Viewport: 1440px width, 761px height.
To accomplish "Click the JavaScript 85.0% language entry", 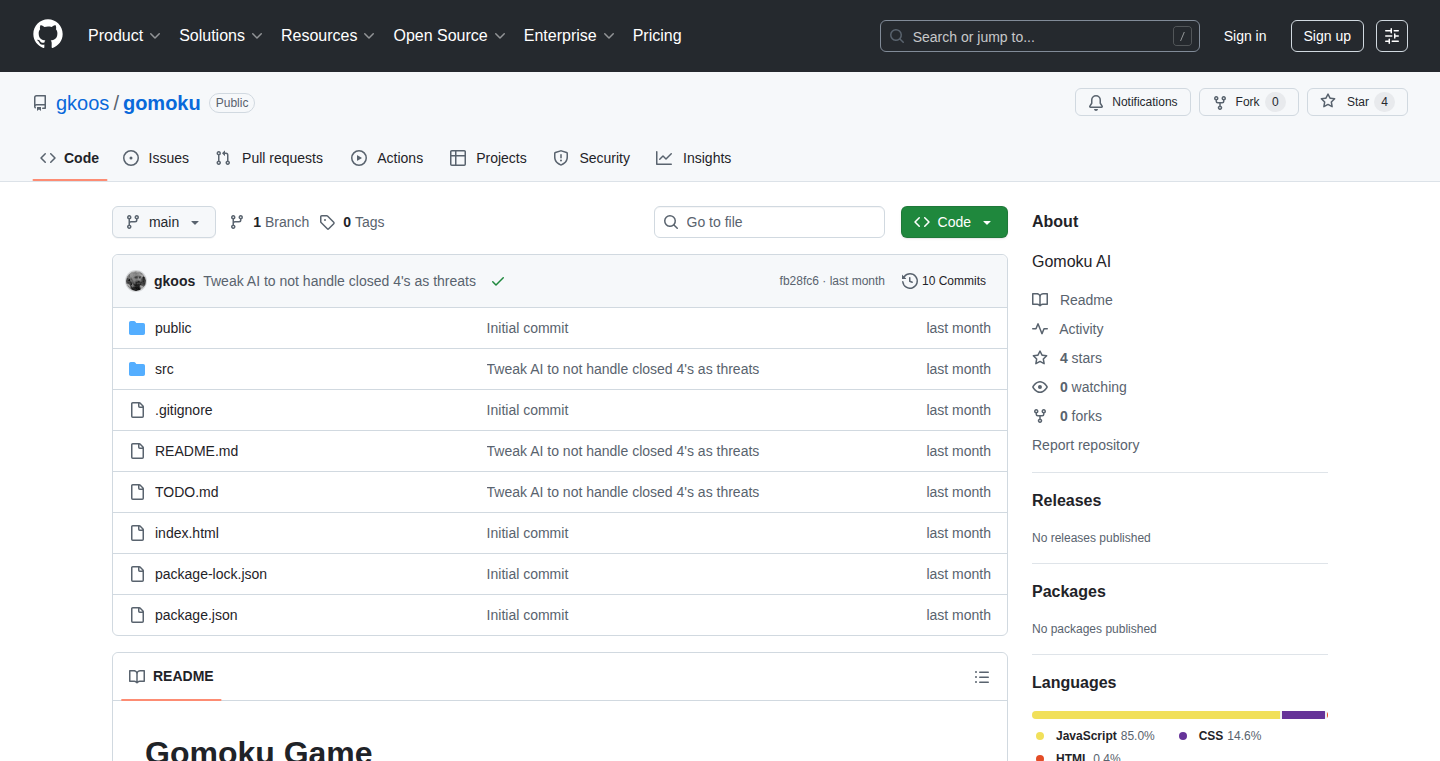I will [x=1095, y=736].
